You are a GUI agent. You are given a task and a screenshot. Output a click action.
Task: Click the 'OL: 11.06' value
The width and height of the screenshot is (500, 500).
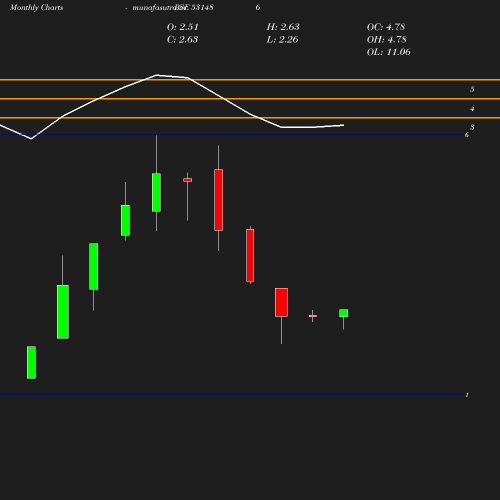coord(389,52)
